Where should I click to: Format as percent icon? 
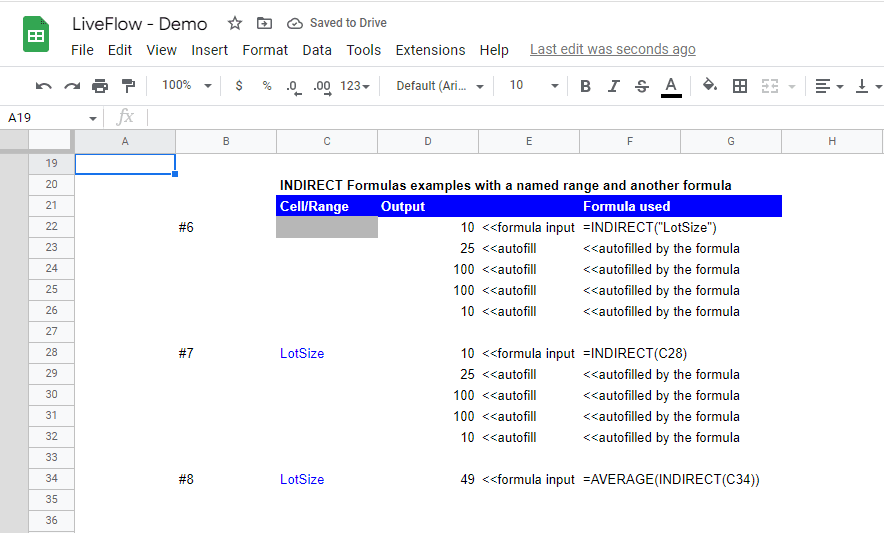pos(267,86)
